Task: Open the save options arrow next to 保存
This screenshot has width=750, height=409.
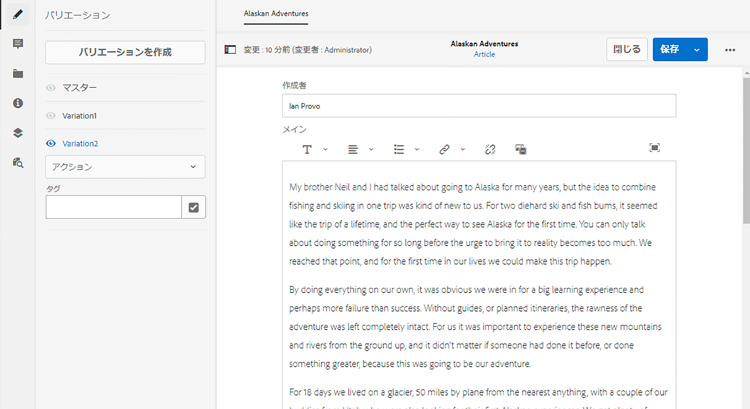Action: (x=697, y=50)
